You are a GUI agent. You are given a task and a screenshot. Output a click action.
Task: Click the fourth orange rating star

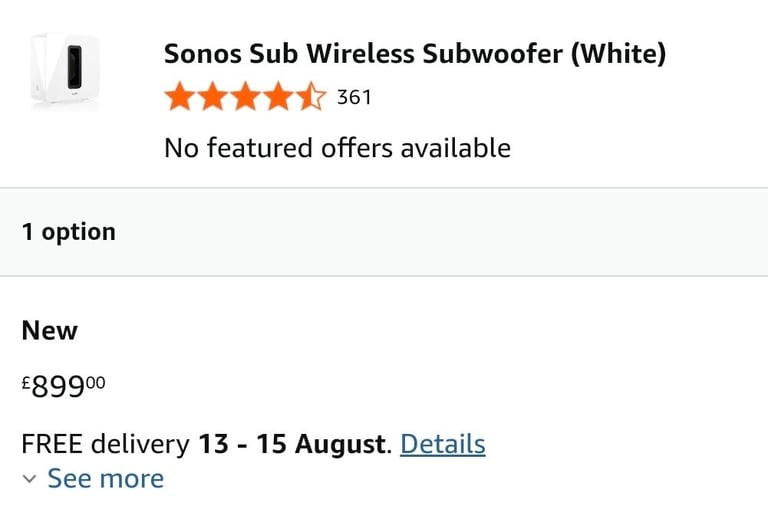point(278,97)
